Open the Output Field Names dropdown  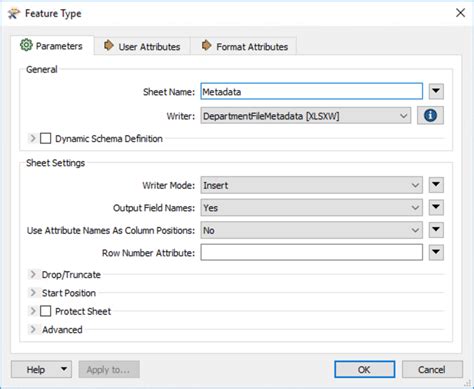click(312, 208)
